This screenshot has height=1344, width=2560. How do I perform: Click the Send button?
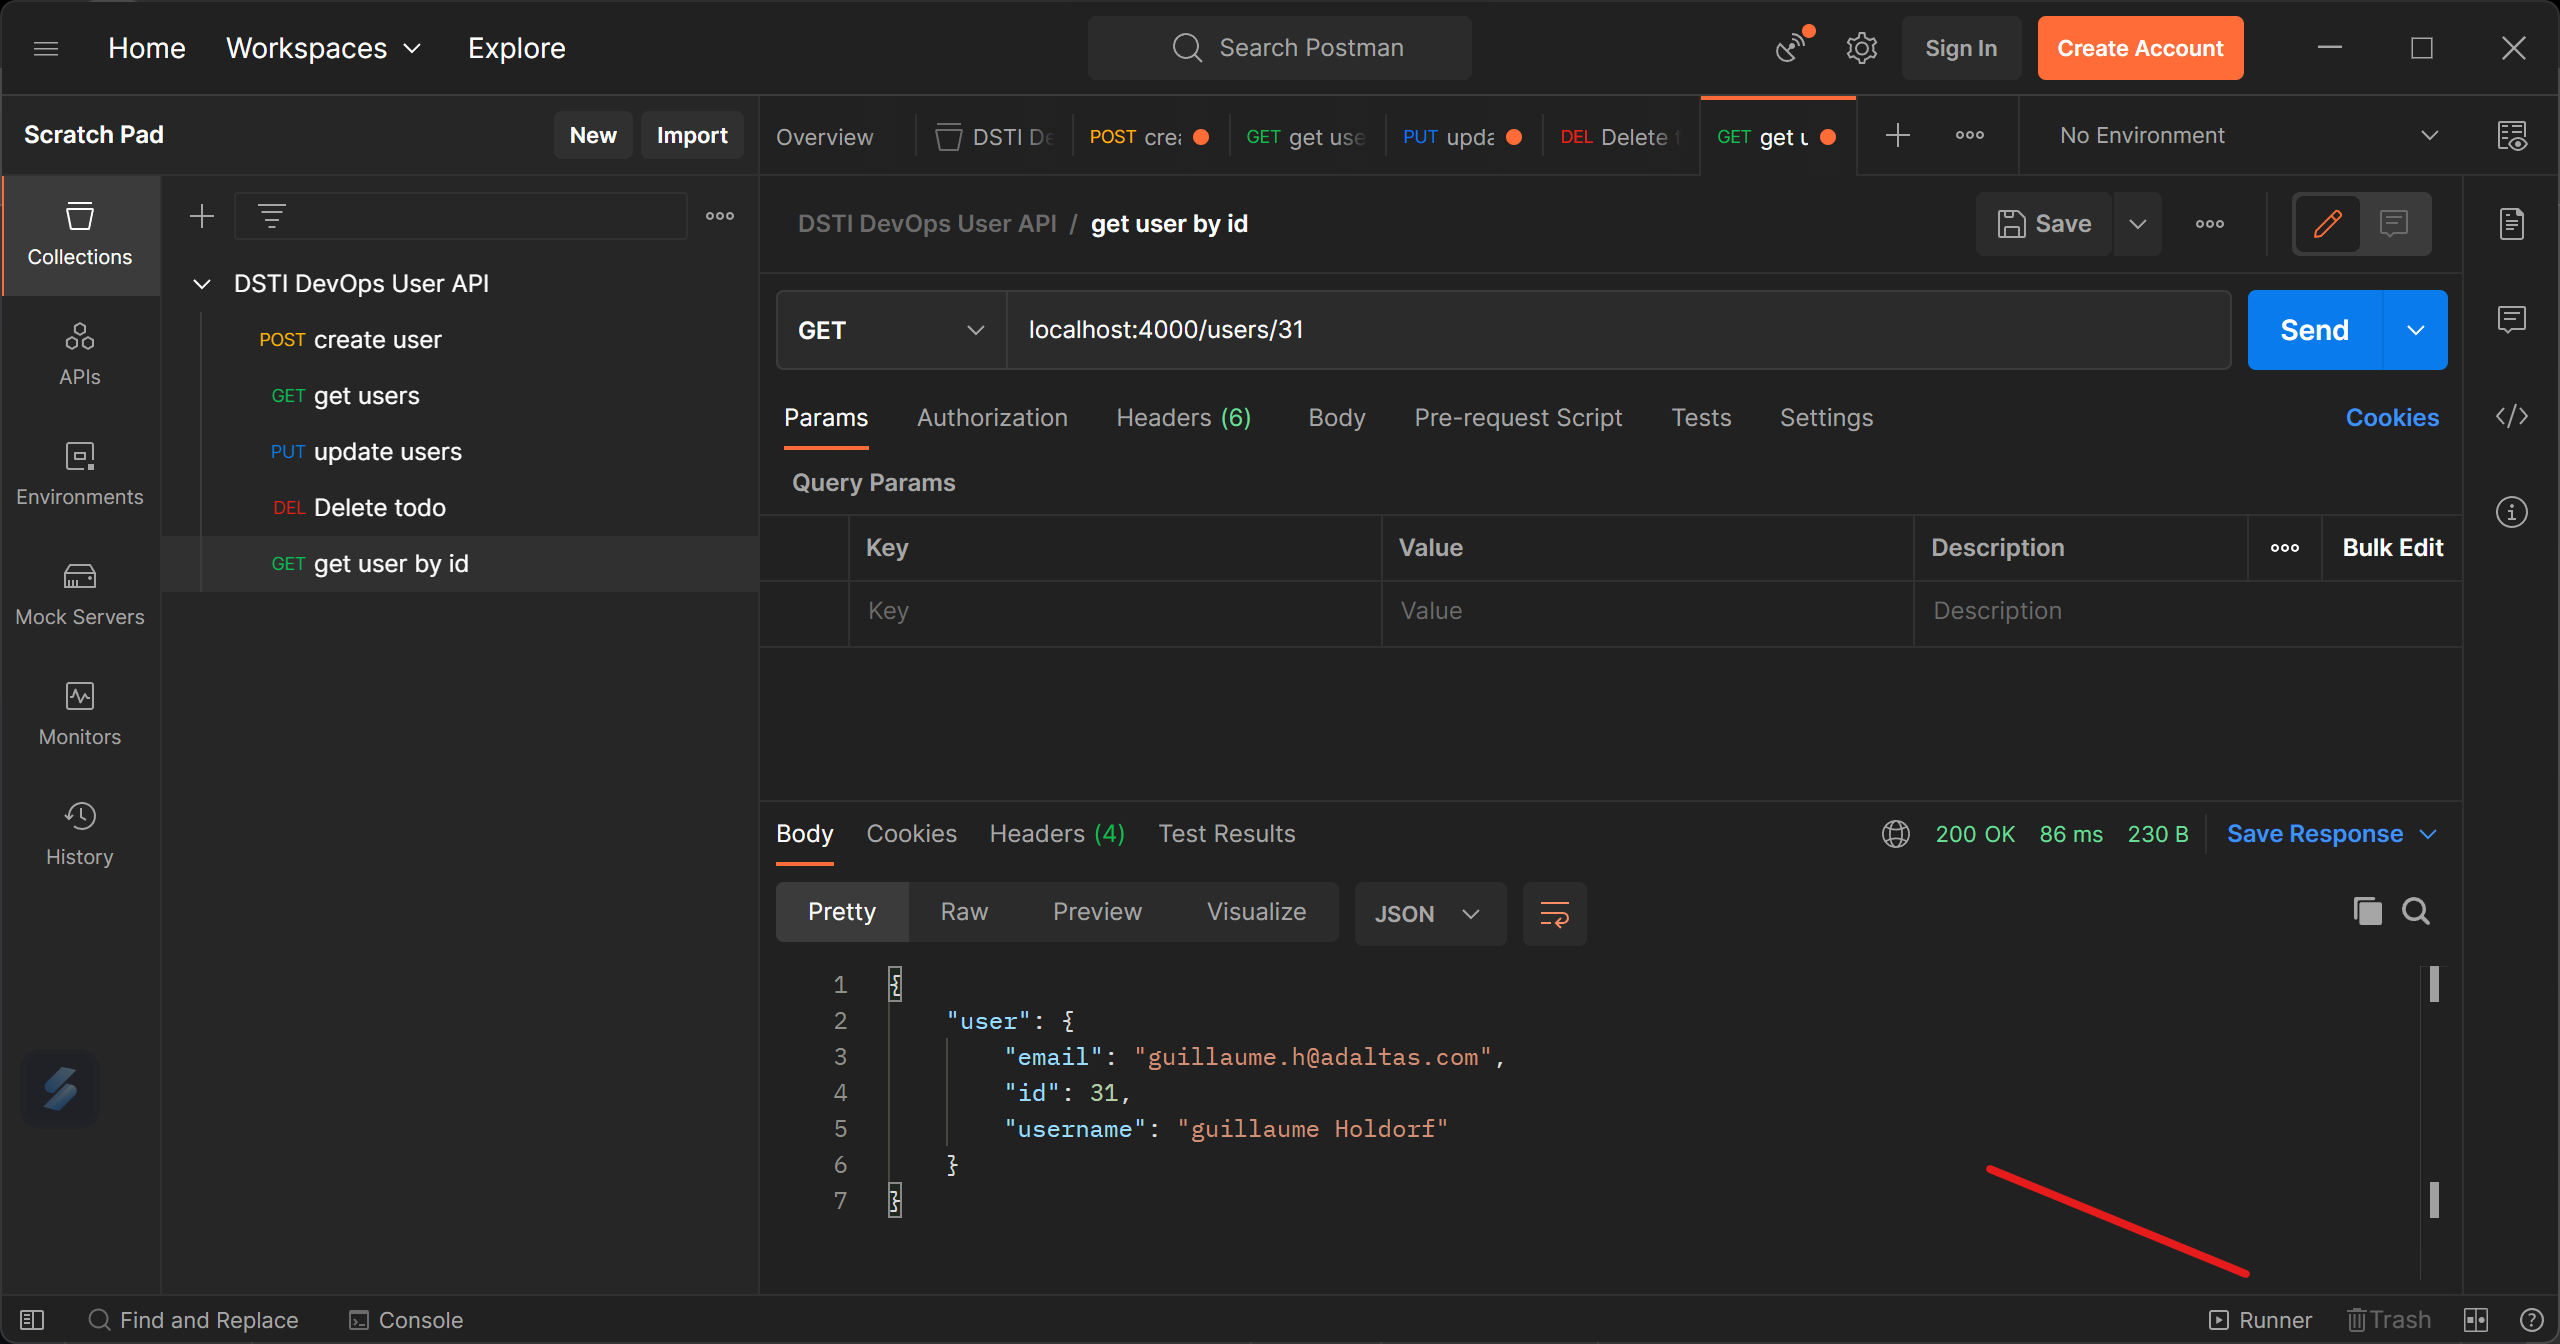[2315, 330]
